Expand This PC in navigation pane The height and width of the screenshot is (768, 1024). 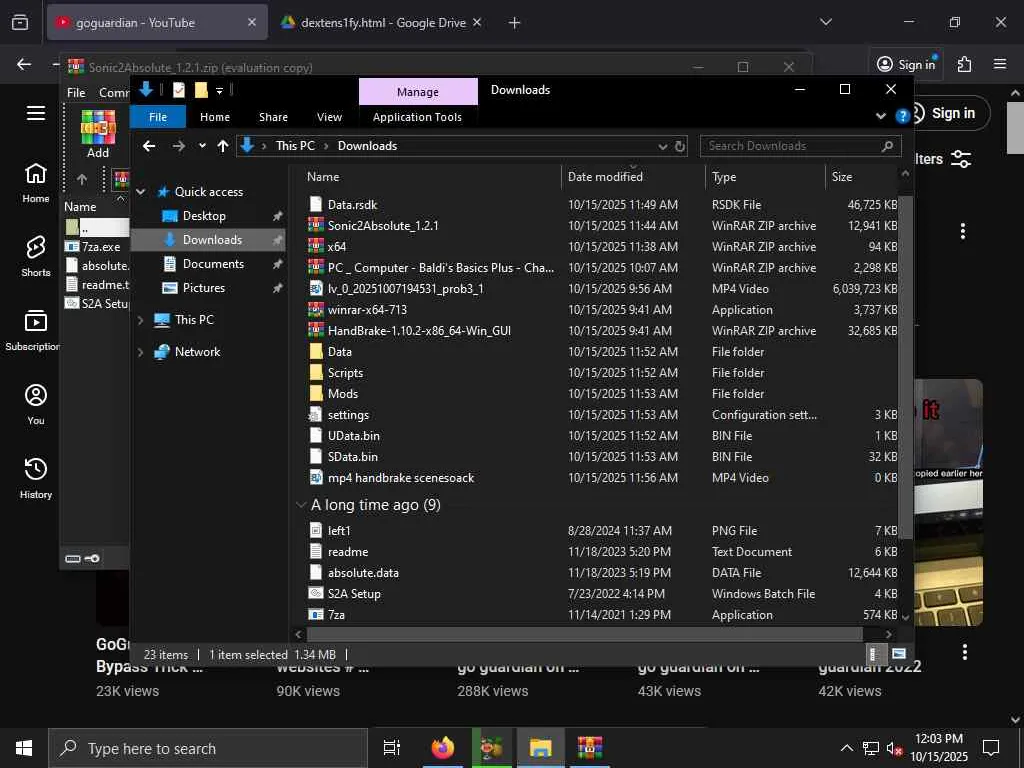pyautogui.click(x=140, y=320)
